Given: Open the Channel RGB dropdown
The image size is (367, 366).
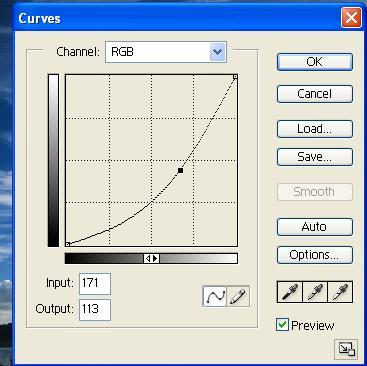Looking at the screenshot, I should (x=166, y=52).
